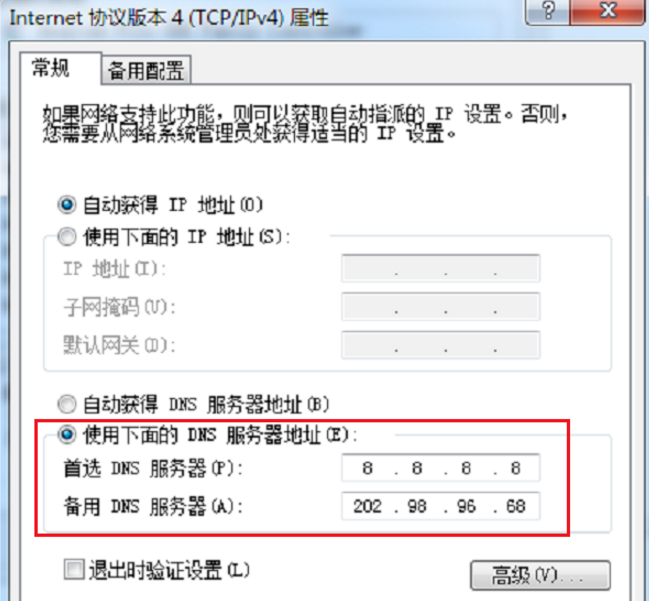Click the 首选 DNS 服务器 field

click(x=440, y=468)
